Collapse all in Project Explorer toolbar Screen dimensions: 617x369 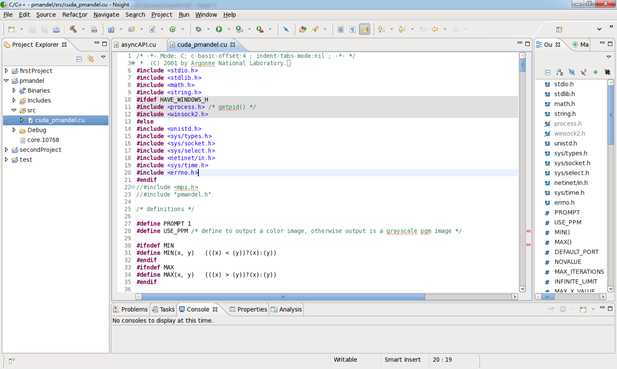pyautogui.click(x=79, y=59)
